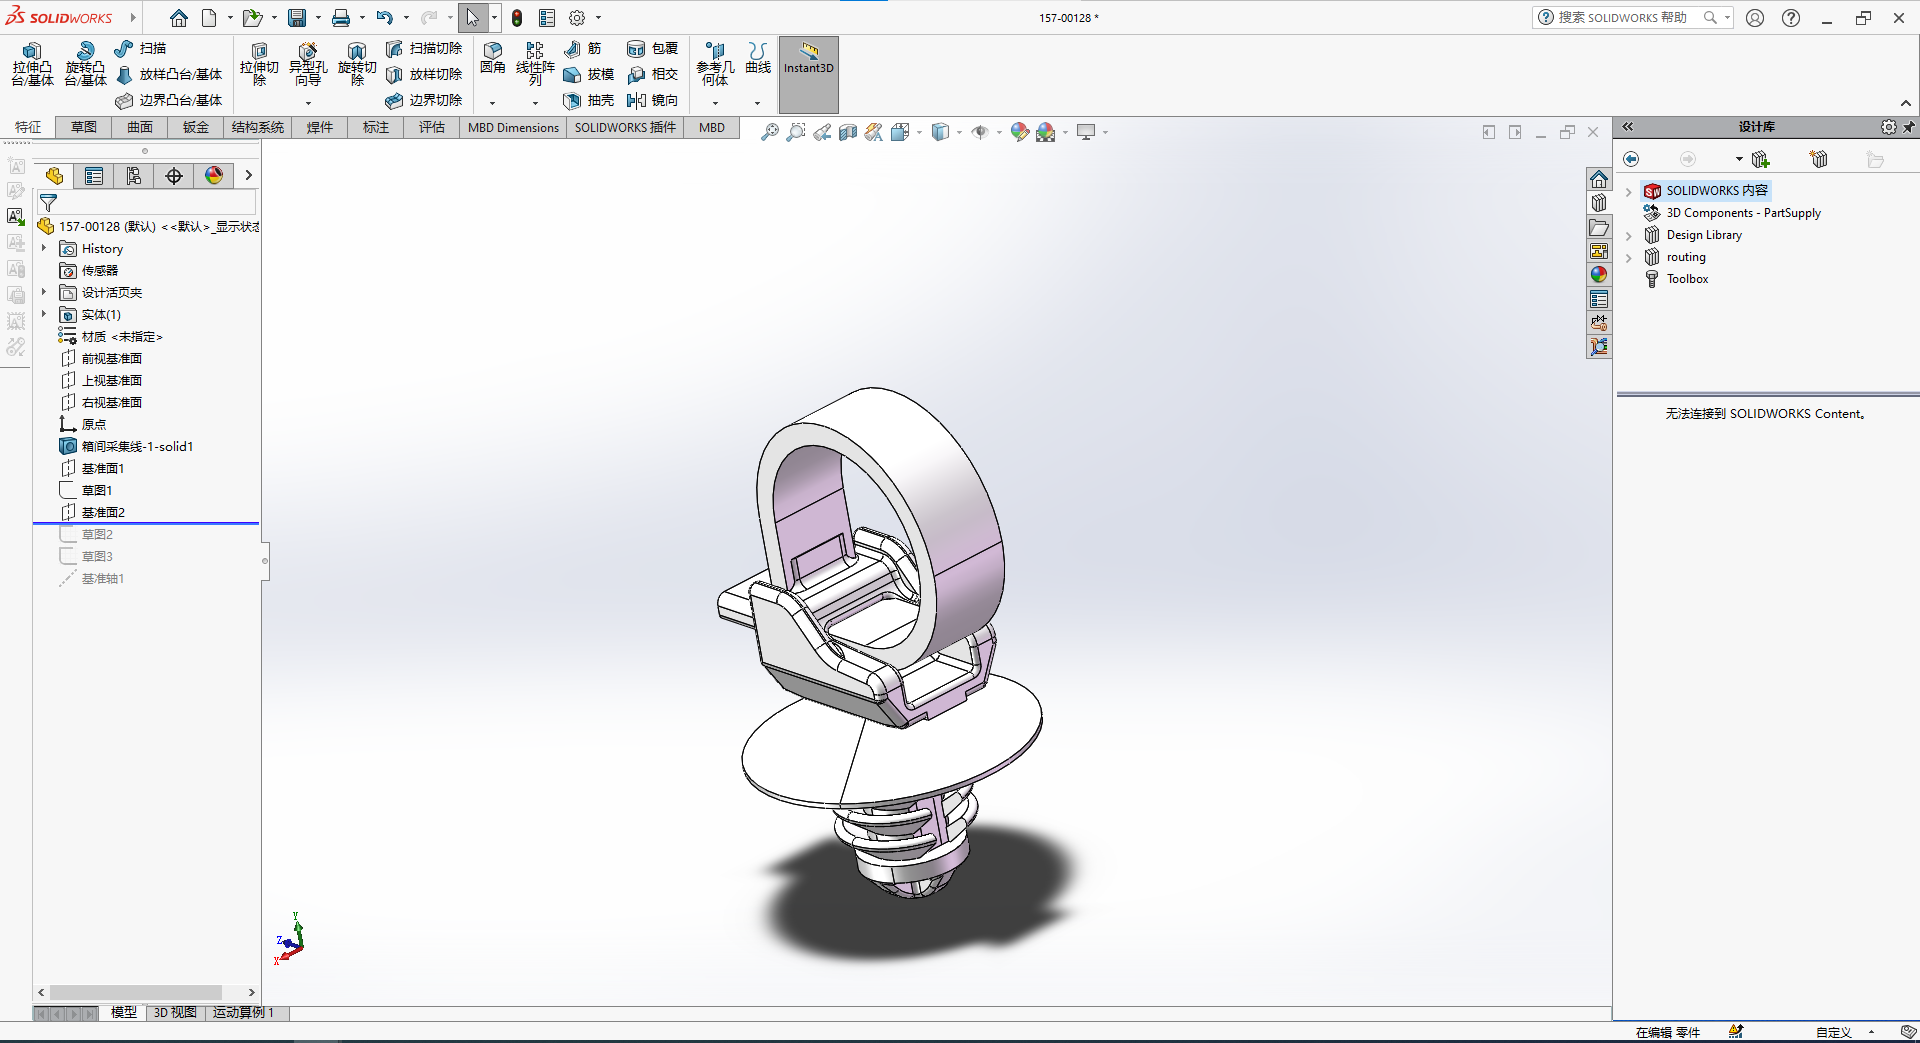This screenshot has height=1043, width=1920.
Task: Click the Mirror tool (镜向)
Action: pos(653,100)
